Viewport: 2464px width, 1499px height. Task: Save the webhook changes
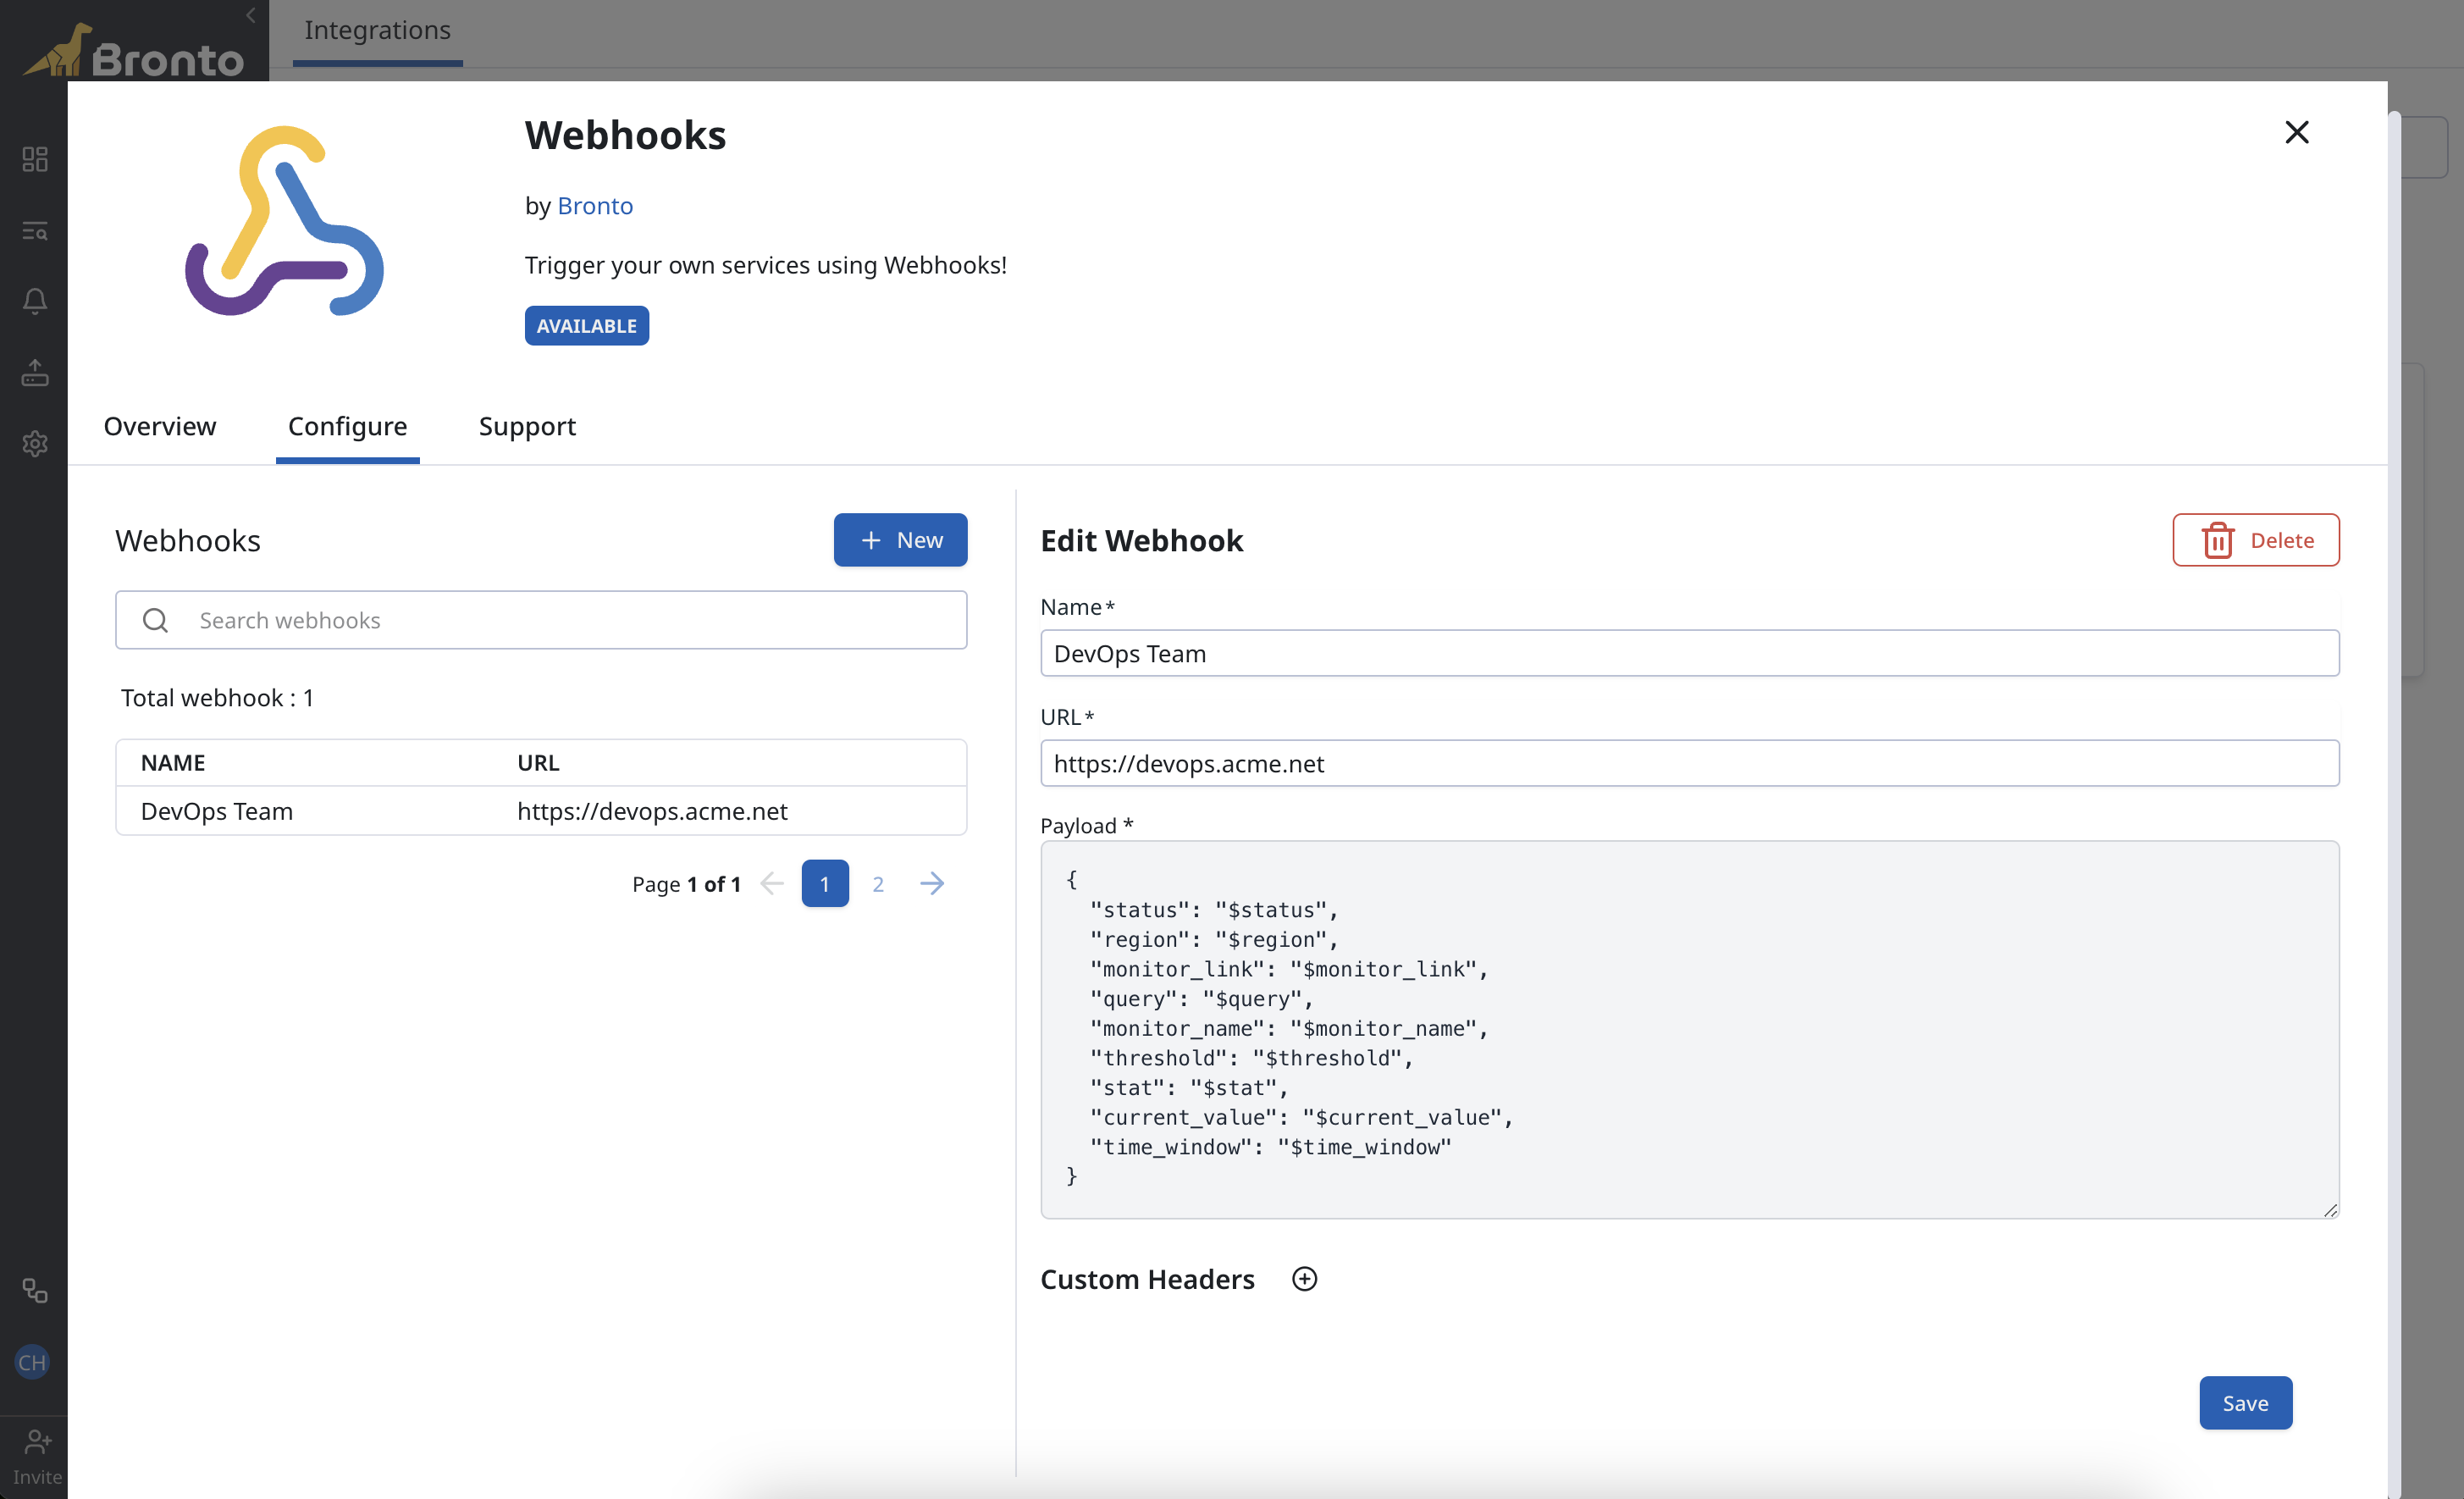2245,1403
